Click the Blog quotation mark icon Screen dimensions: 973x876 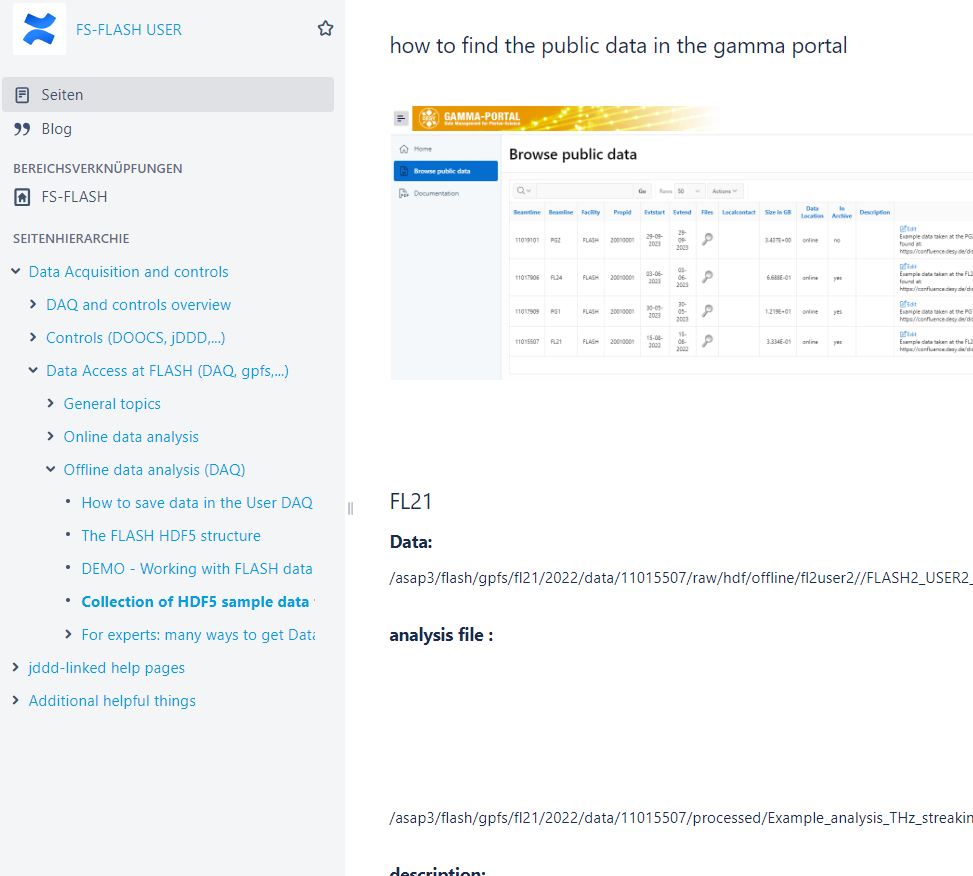[23, 129]
